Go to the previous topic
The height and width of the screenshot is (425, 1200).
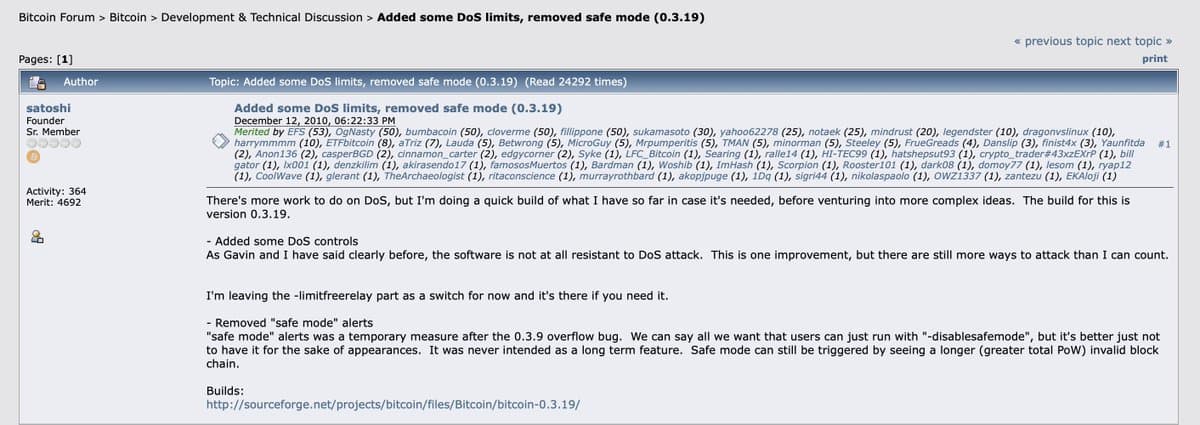click(x=1058, y=41)
